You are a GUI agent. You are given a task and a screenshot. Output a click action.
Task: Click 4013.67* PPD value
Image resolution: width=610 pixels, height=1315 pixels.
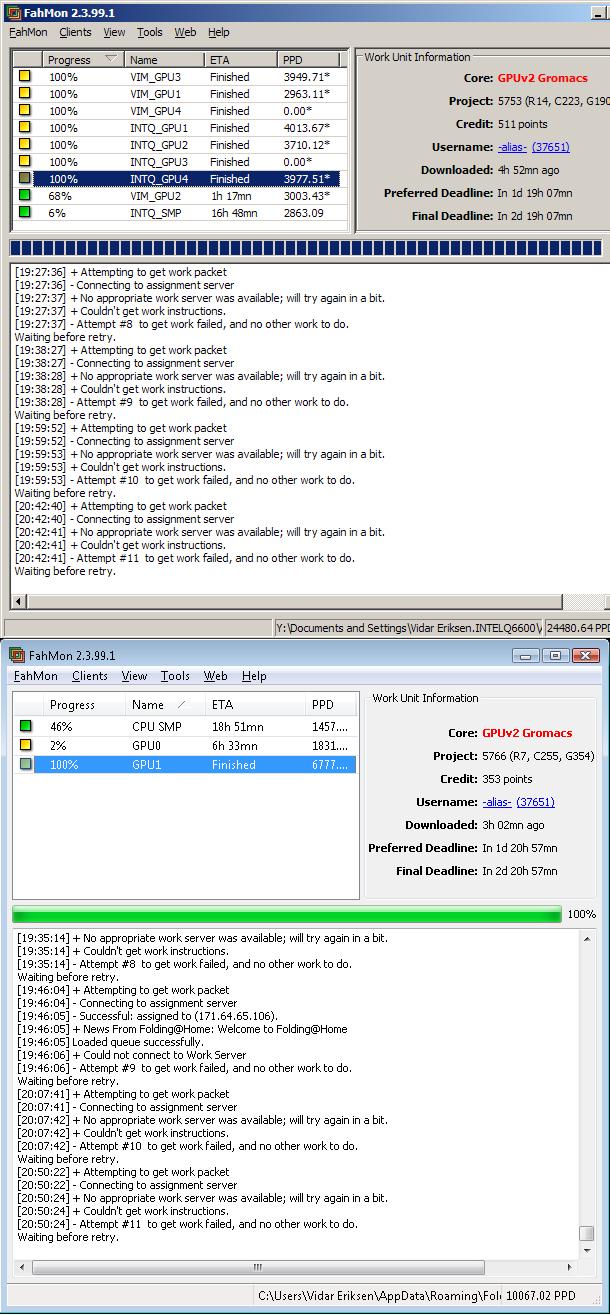(x=307, y=128)
